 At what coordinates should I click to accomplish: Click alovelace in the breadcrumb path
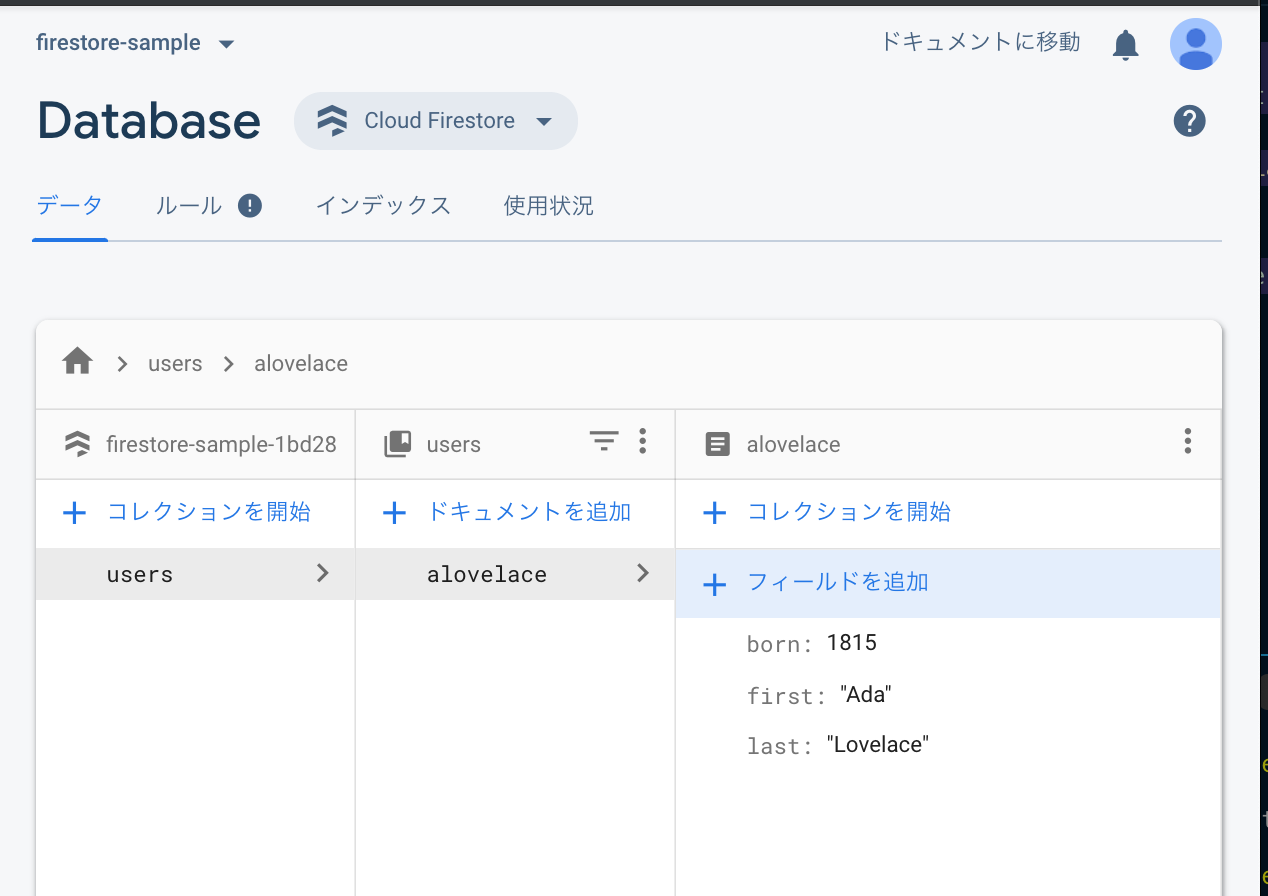(301, 363)
